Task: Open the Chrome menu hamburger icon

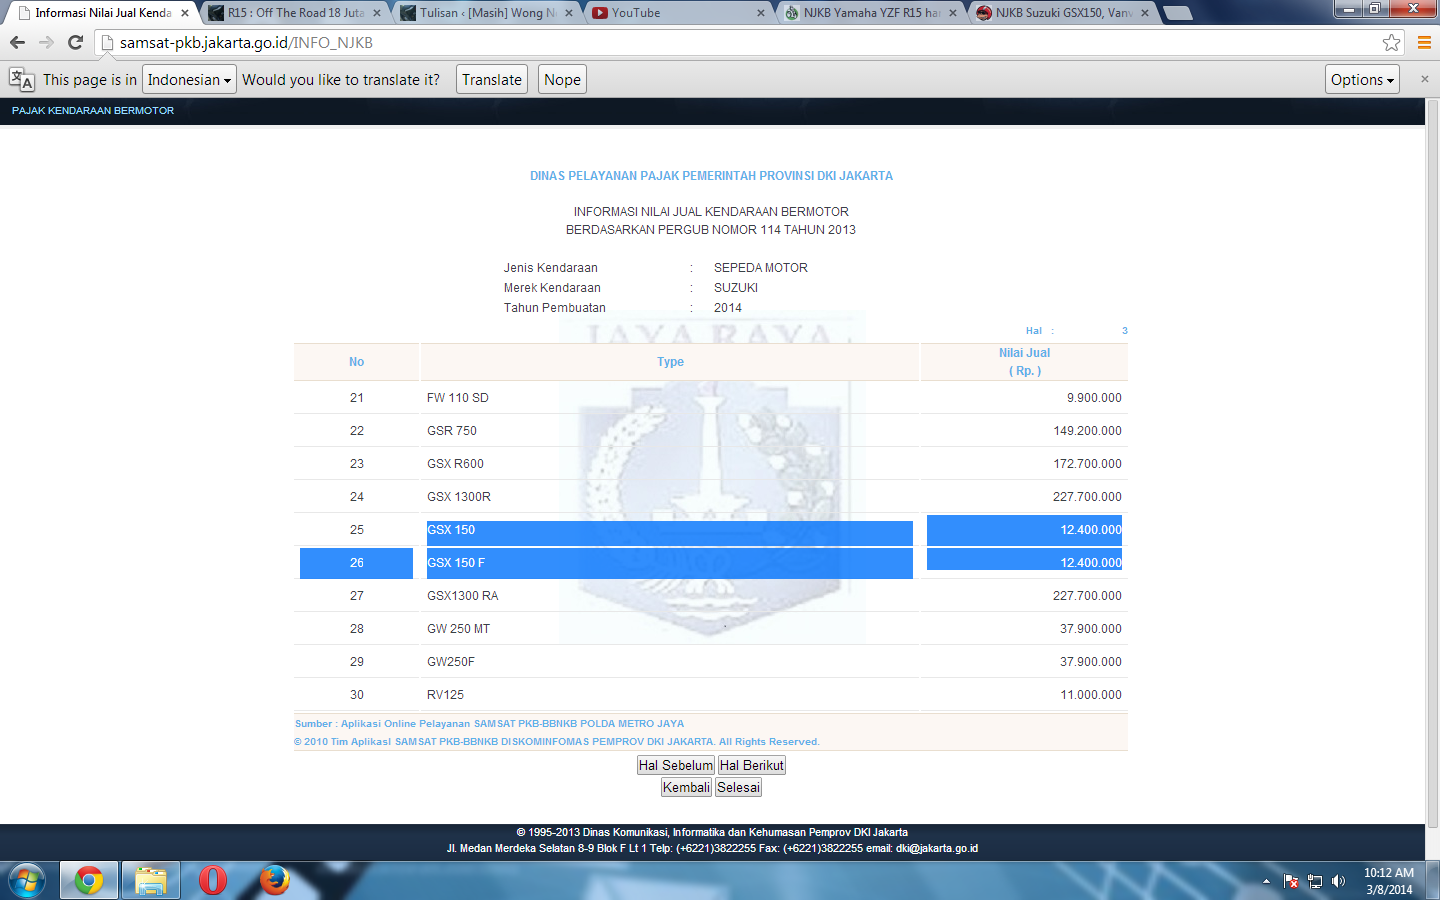Action: 1424,42
